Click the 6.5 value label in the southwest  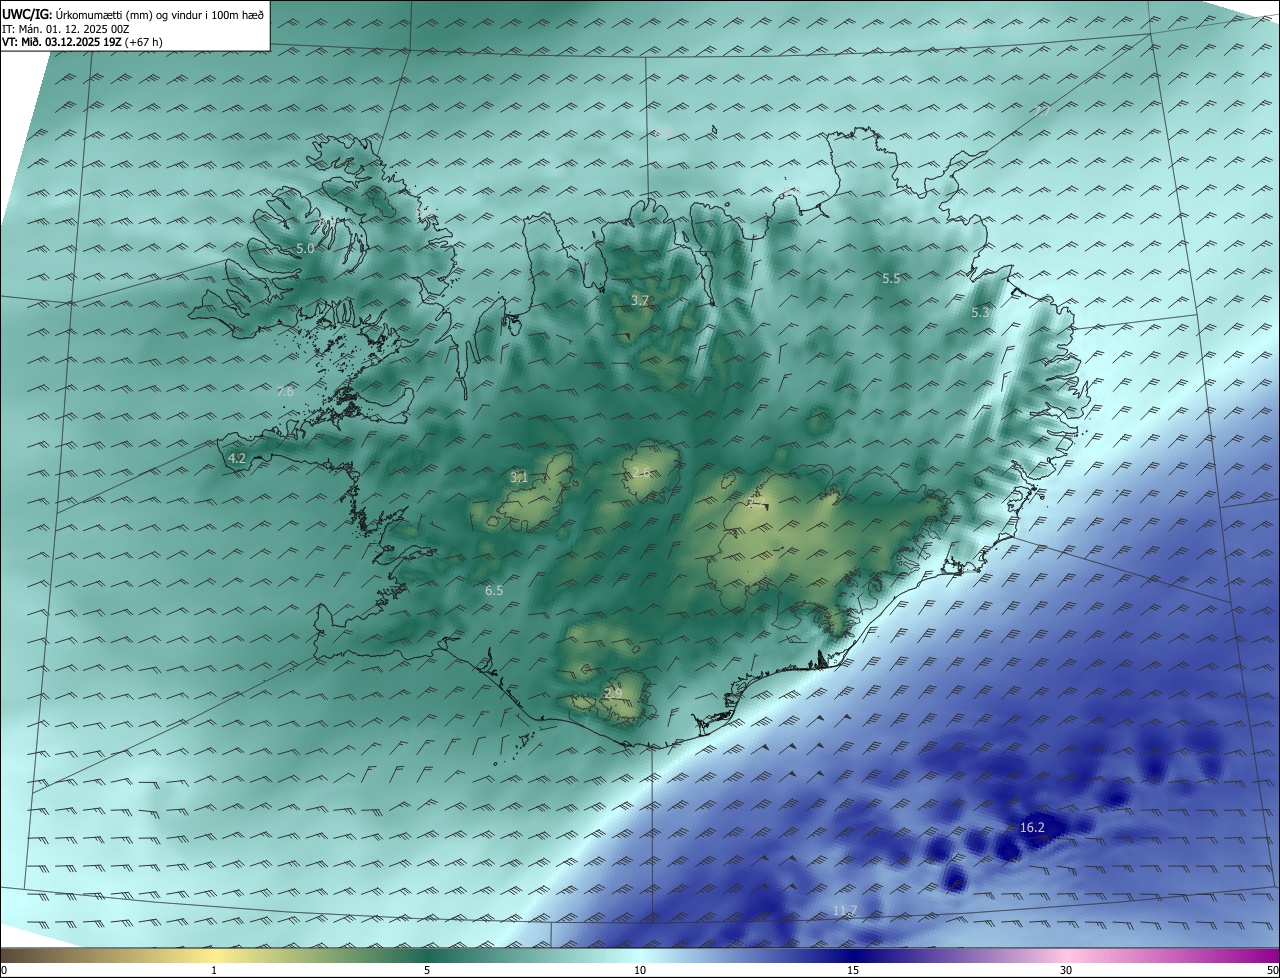494,591
